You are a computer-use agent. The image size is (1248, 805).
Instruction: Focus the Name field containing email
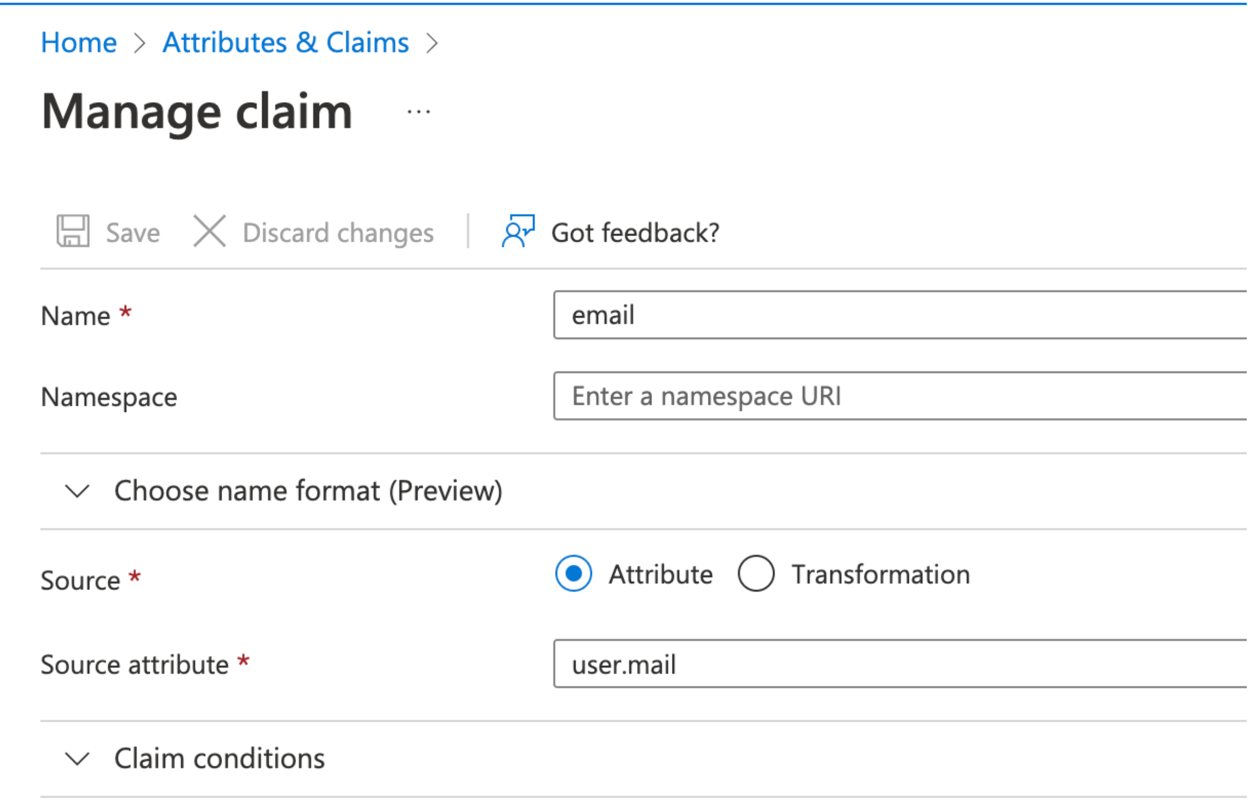tap(890, 314)
